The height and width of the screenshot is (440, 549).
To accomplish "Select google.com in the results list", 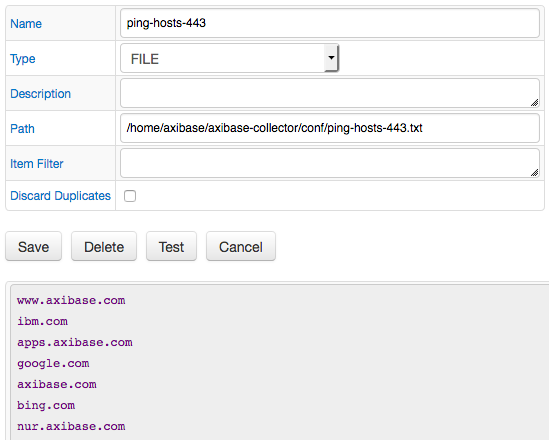I will pyautogui.click(x=53, y=364).
